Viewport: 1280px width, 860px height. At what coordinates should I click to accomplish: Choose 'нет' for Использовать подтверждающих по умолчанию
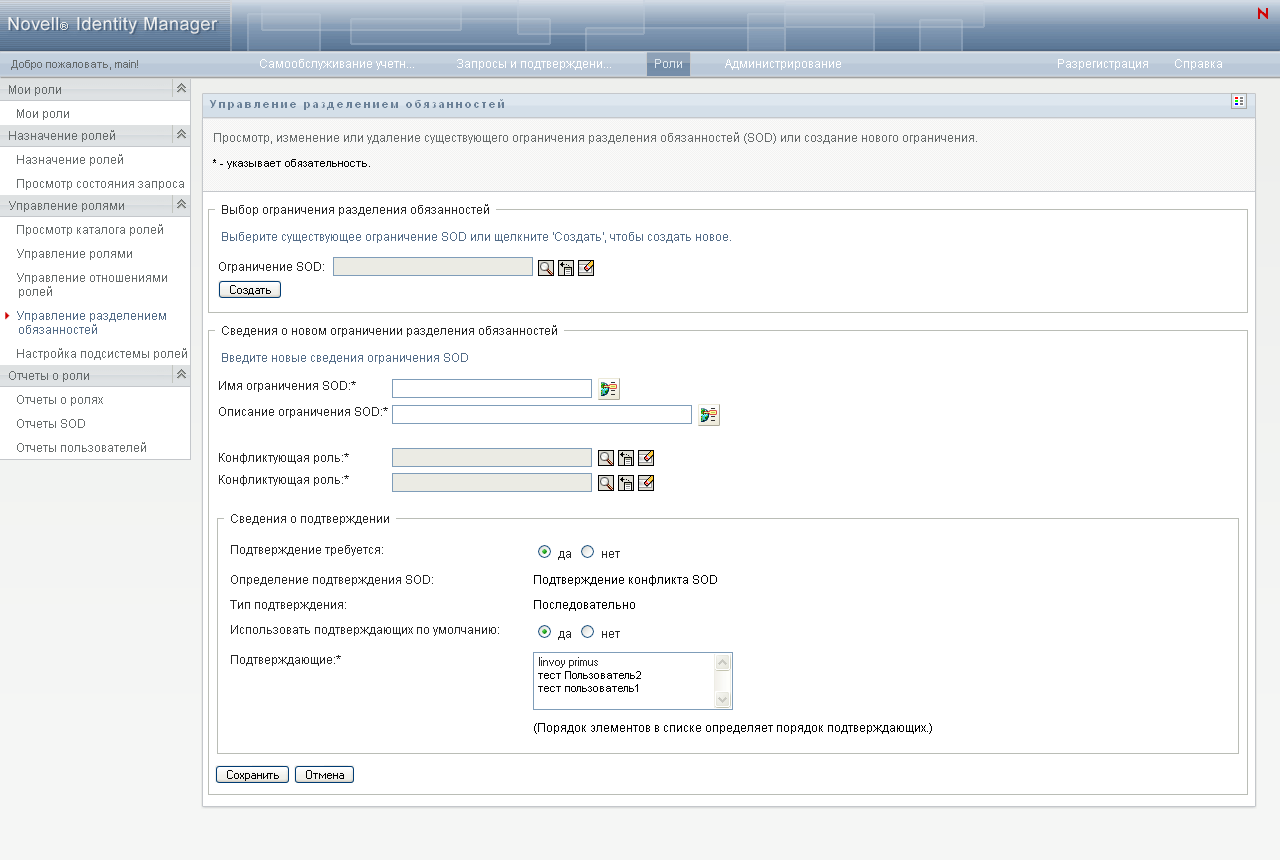(x=588, y=632)
